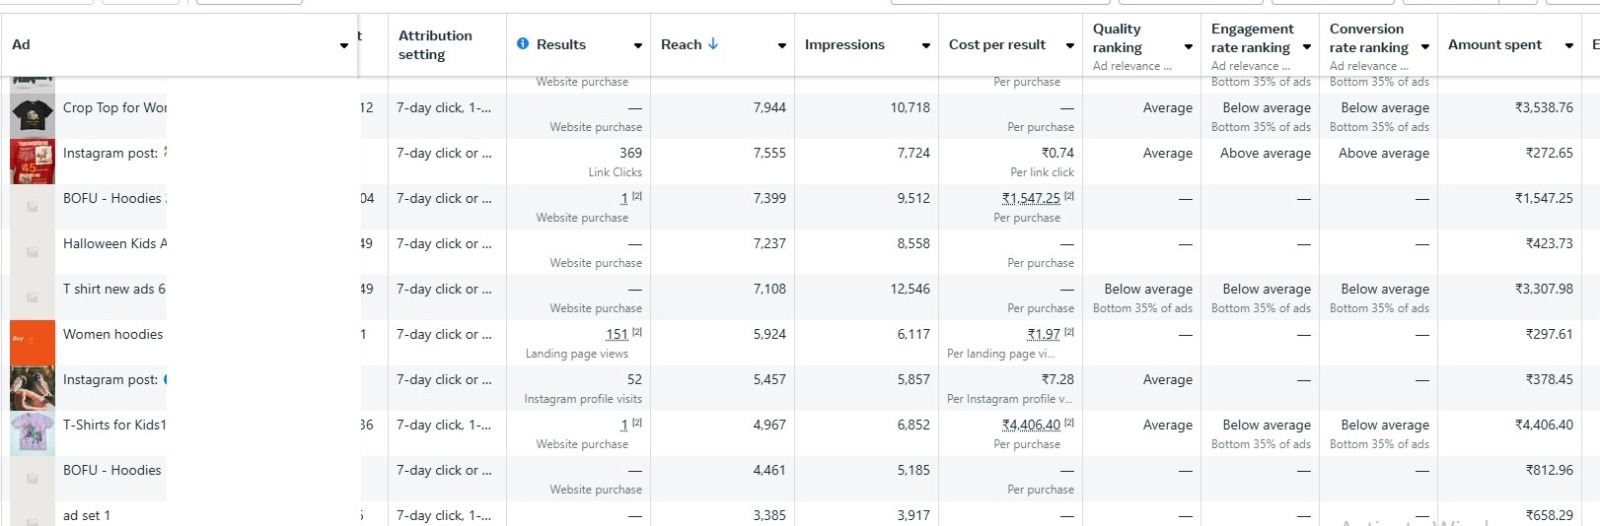Click the underlined ₹4,406.40 cost per result
1600x526 pixels.
pos(1030,425)
